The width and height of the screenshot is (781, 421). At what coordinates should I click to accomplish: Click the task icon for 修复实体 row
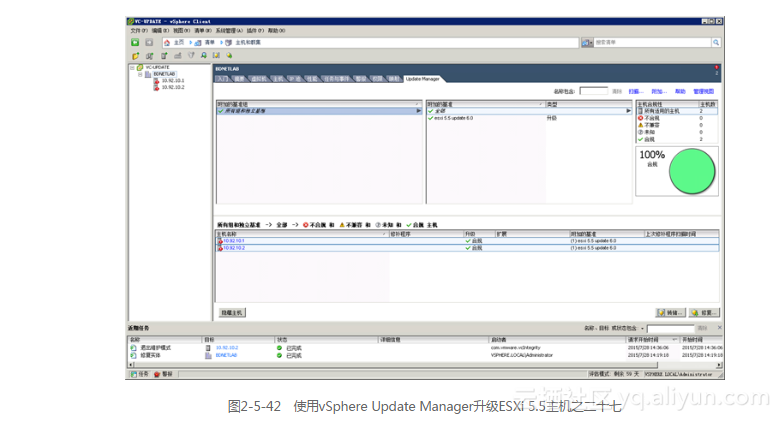133,355
